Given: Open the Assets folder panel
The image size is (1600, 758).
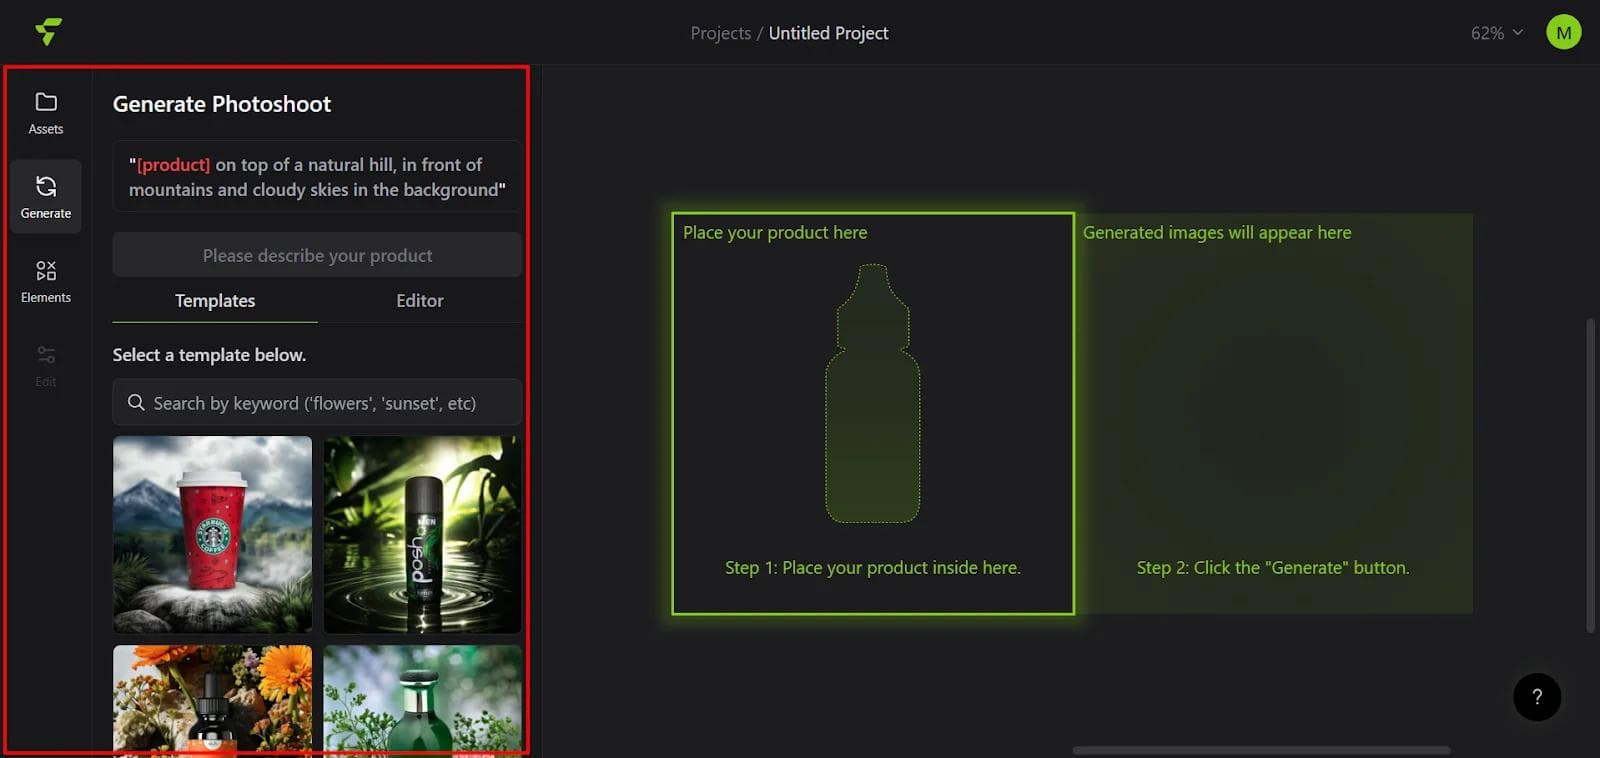Looking at the screenshot, I should pyautogui.click(x=46, y=112).
